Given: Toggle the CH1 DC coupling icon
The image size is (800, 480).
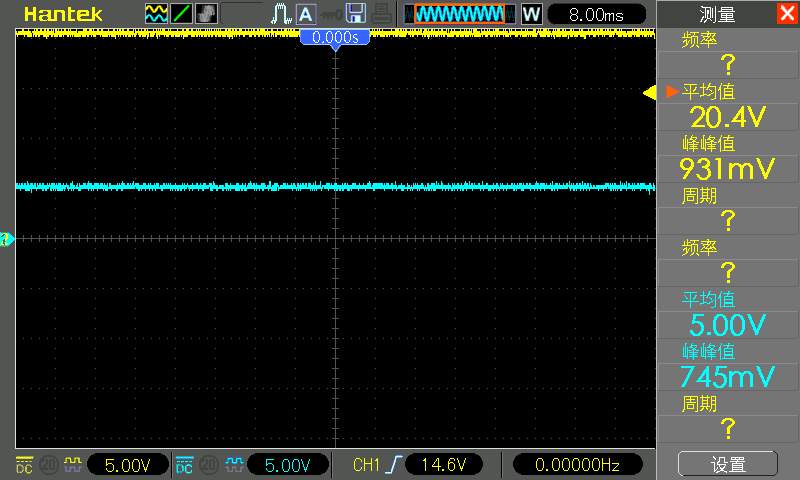Looking at the screenshot, I should tap(24, 465).
